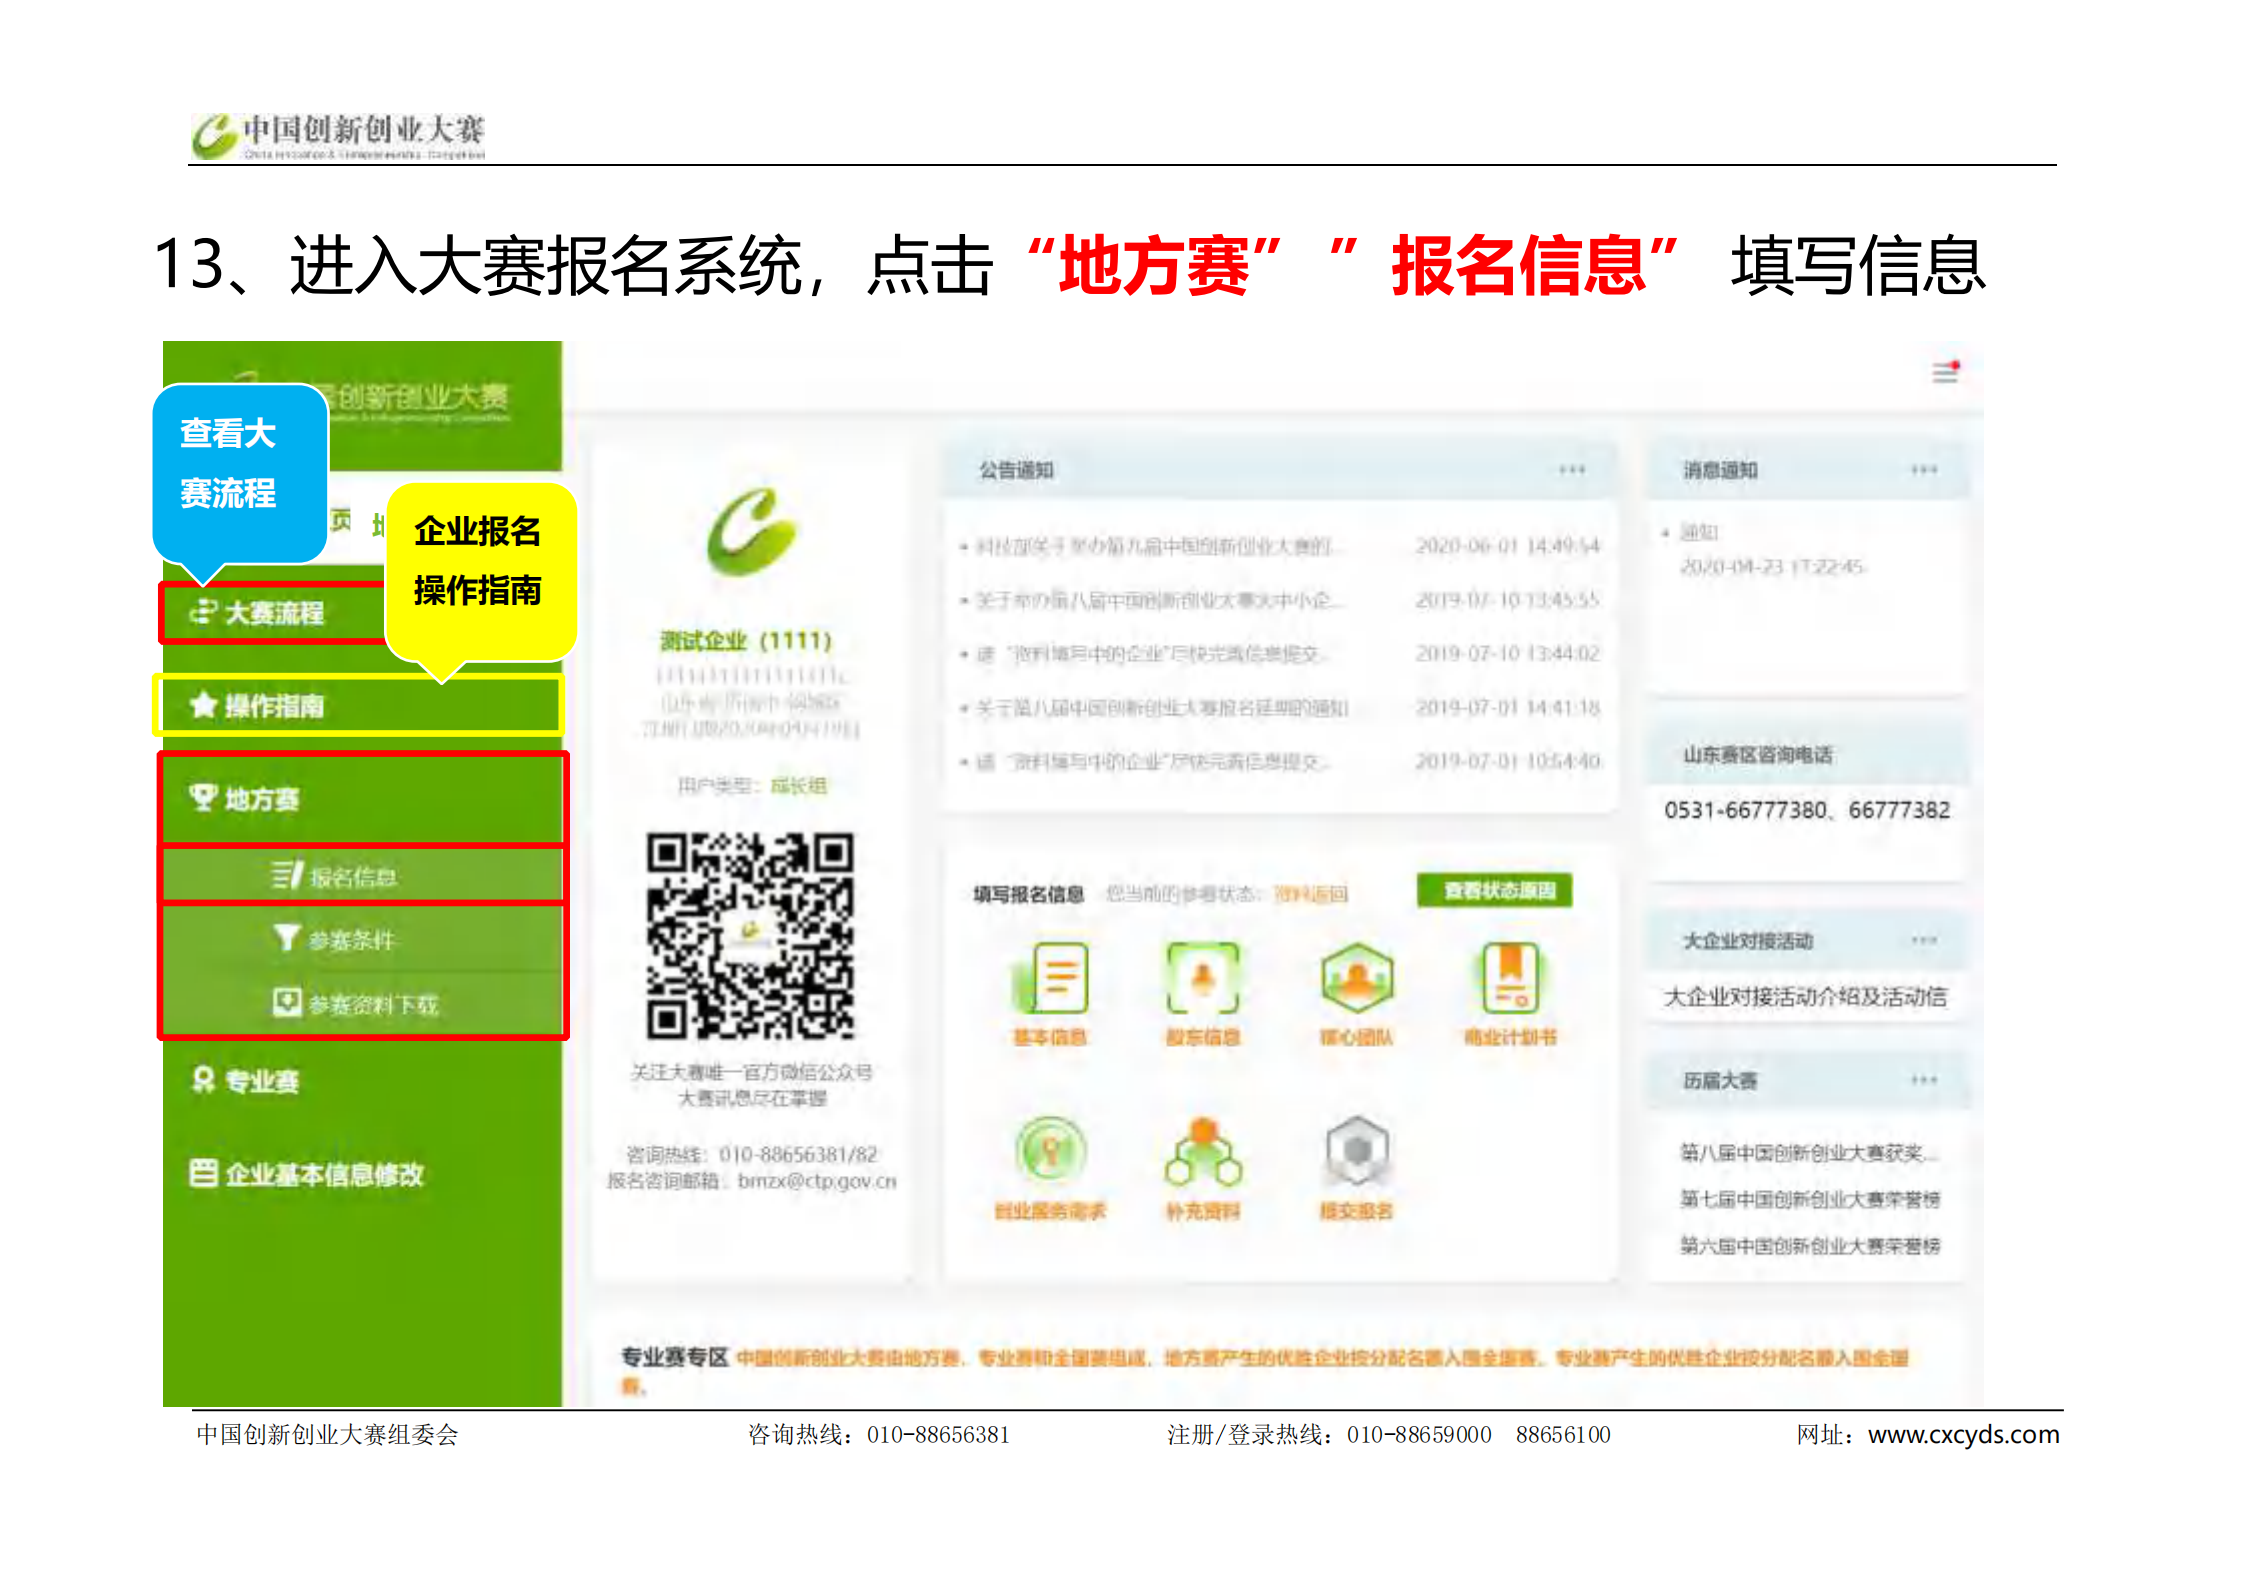Open the 核心团队 core team icon

click(x=1356, y=980)
